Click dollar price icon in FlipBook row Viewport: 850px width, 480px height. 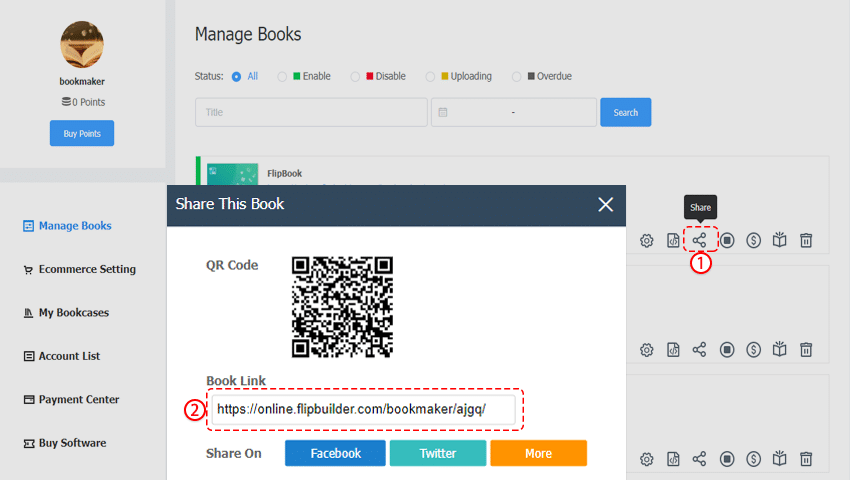point(754,240)
